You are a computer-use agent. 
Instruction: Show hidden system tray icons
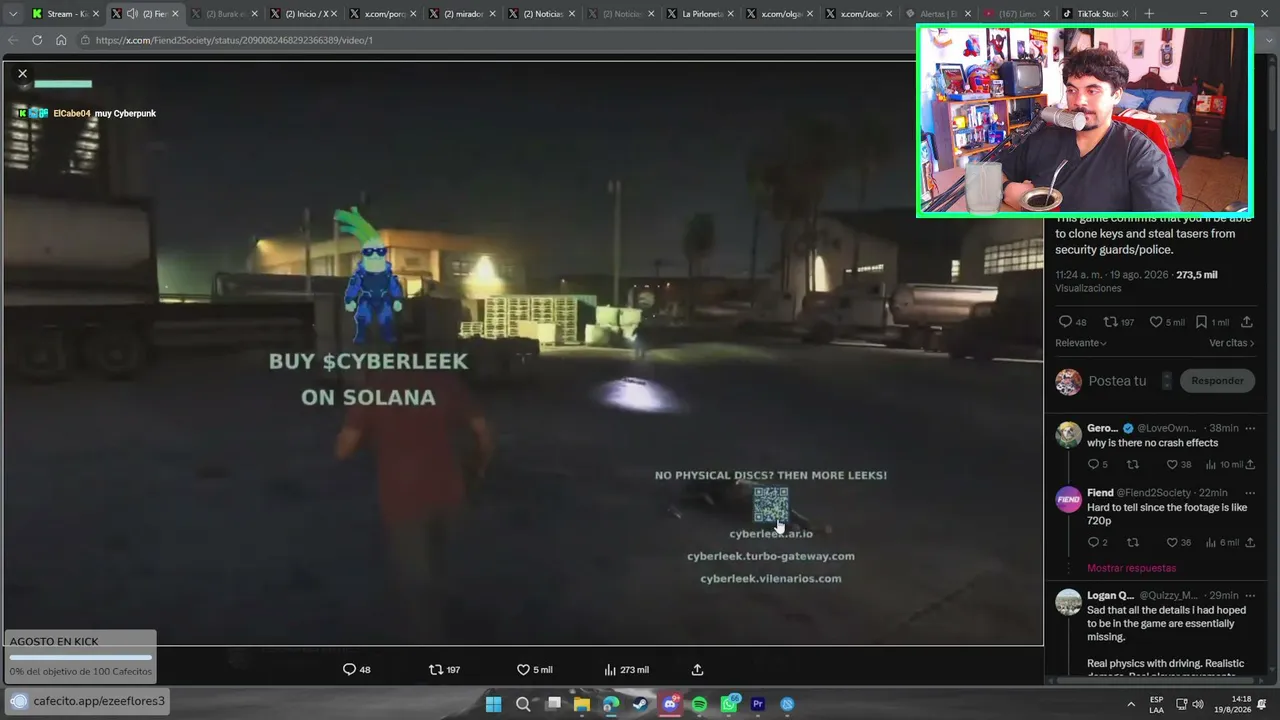(x=1131, y=703)
